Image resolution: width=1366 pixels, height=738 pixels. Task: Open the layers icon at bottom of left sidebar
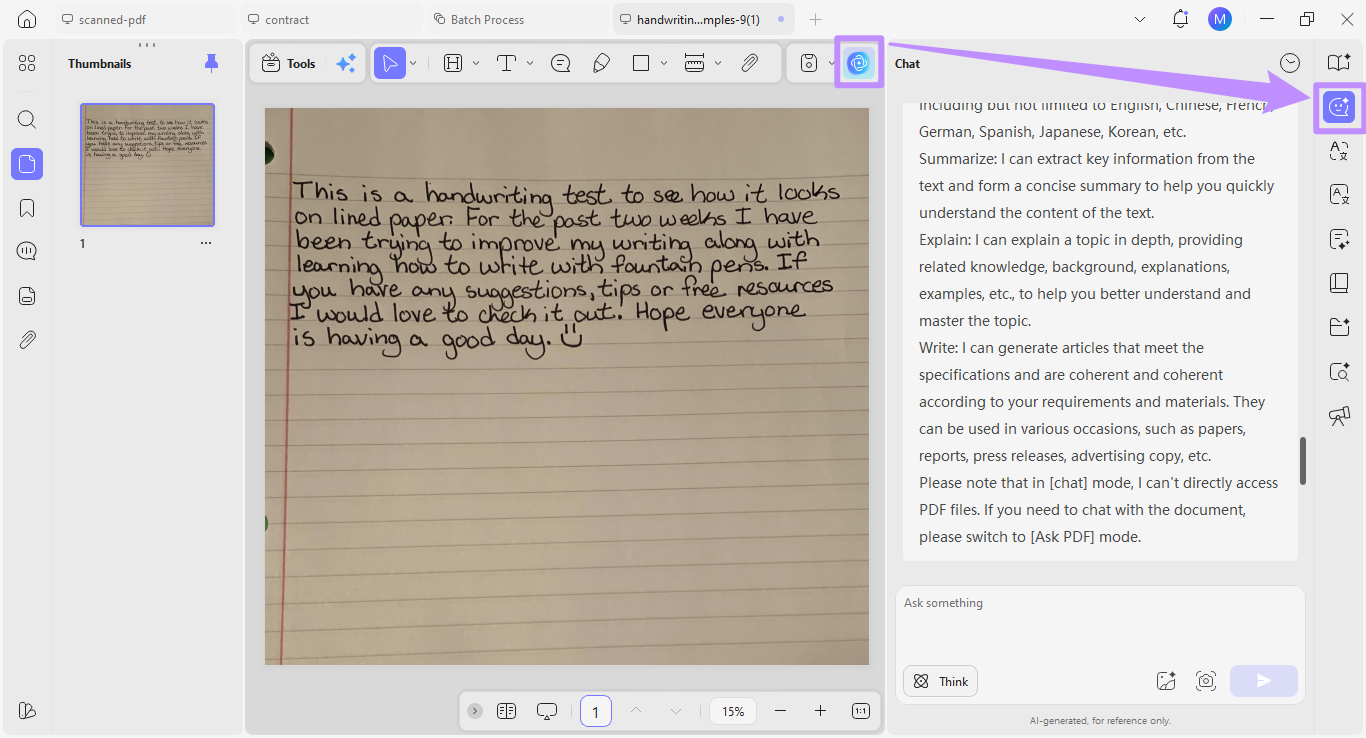pos(27,710)
